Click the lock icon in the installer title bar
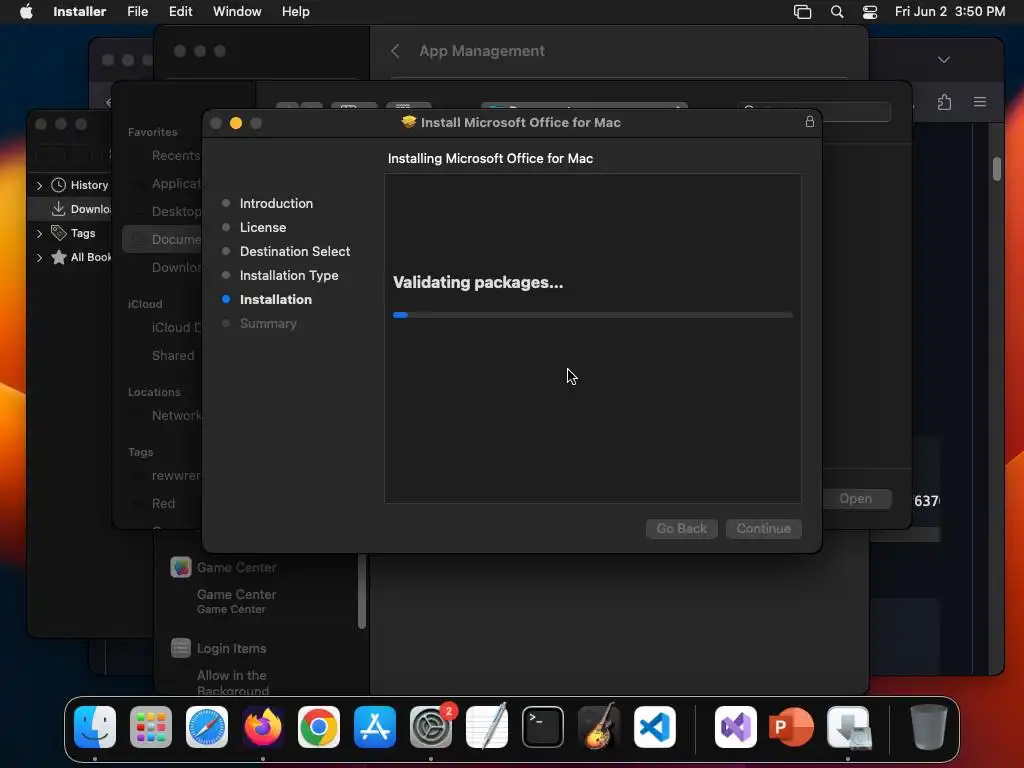The width and height of the screenshot is (1024, 768). (810, 121)
